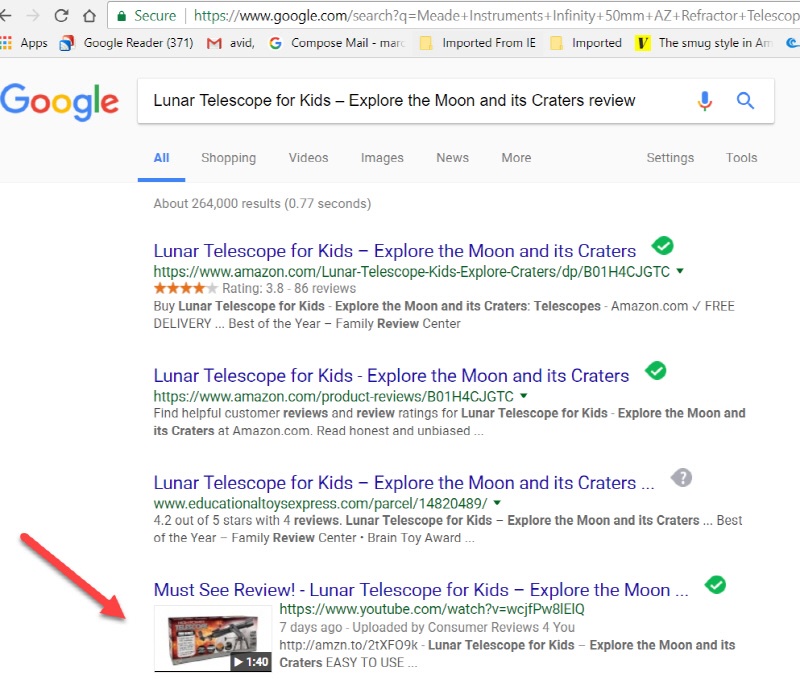Play the 1:40 telescope video thumbnail
The height and width of the screenshot is (695, 800).
coord(213,638)
